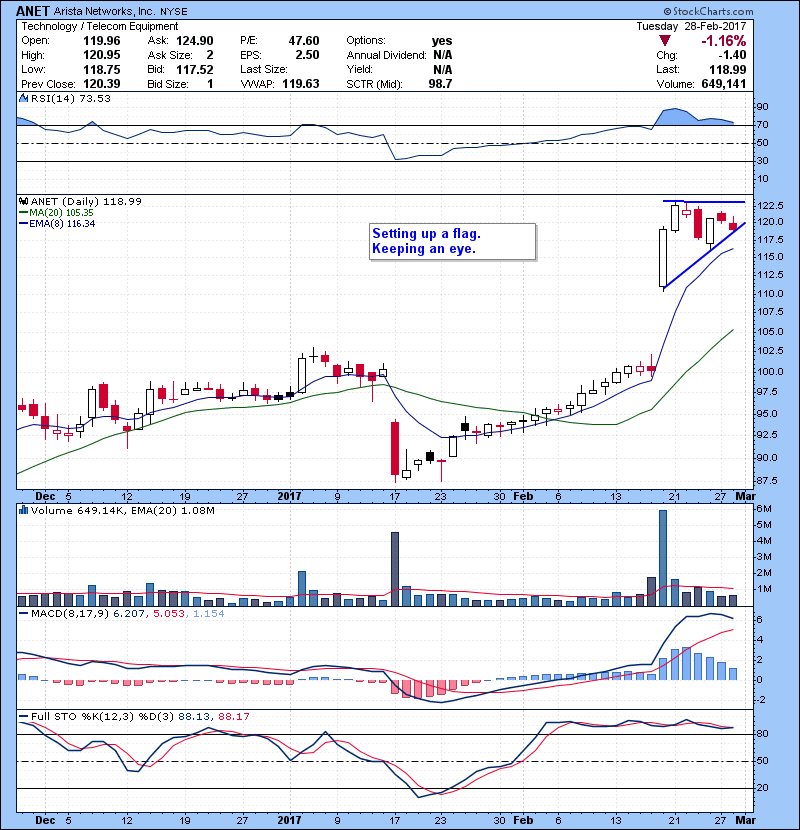This screenshot has width=800, height=830.
Task: Click the dash marker before MACD(8,17,9)
Action: tap(23, 614)
